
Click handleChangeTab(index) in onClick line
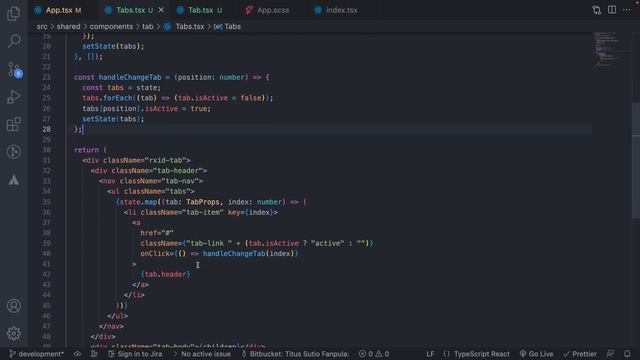249,253
